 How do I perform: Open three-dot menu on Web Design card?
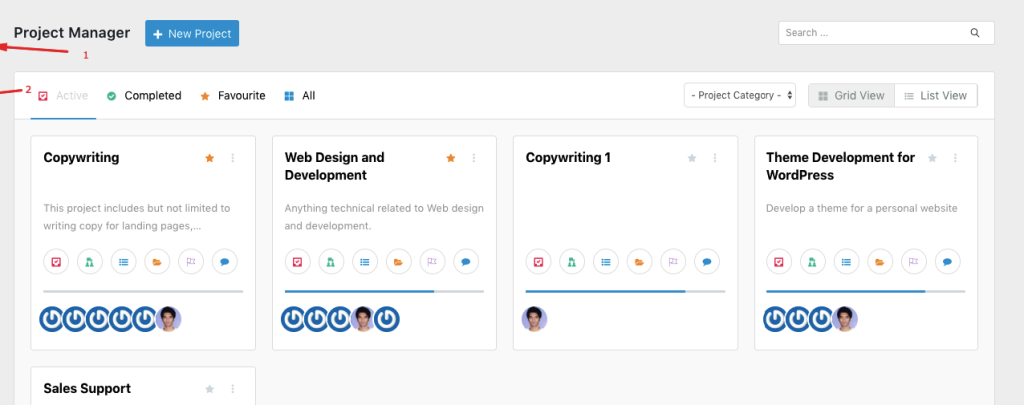point(474,158)
